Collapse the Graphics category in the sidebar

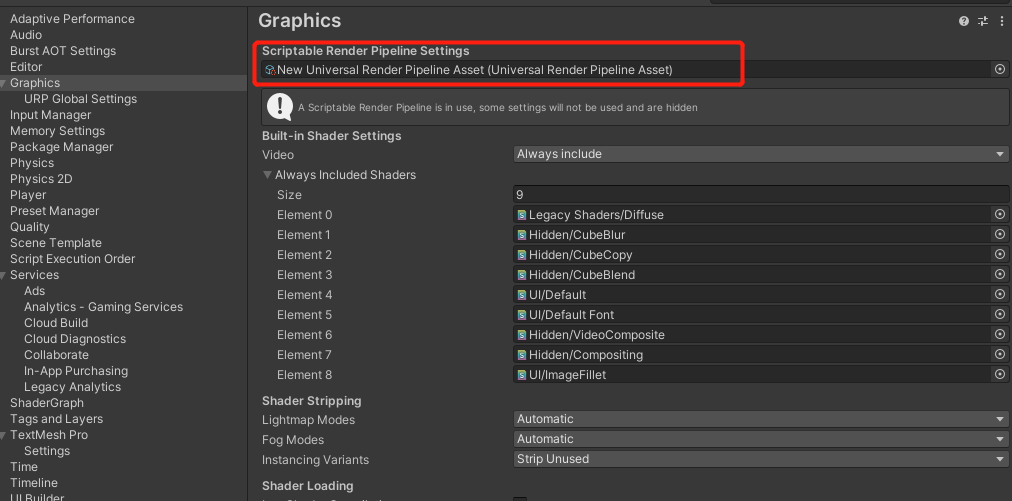4,83
